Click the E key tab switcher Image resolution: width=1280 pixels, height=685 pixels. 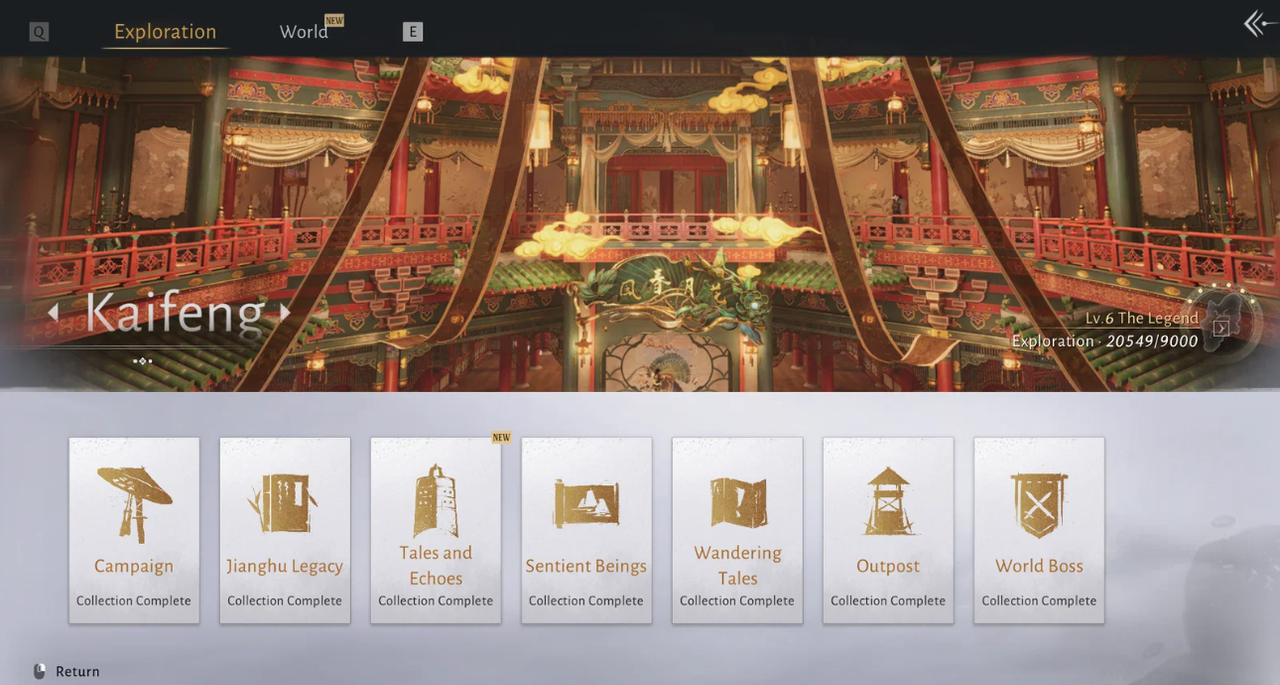click(x=413, y=32)
